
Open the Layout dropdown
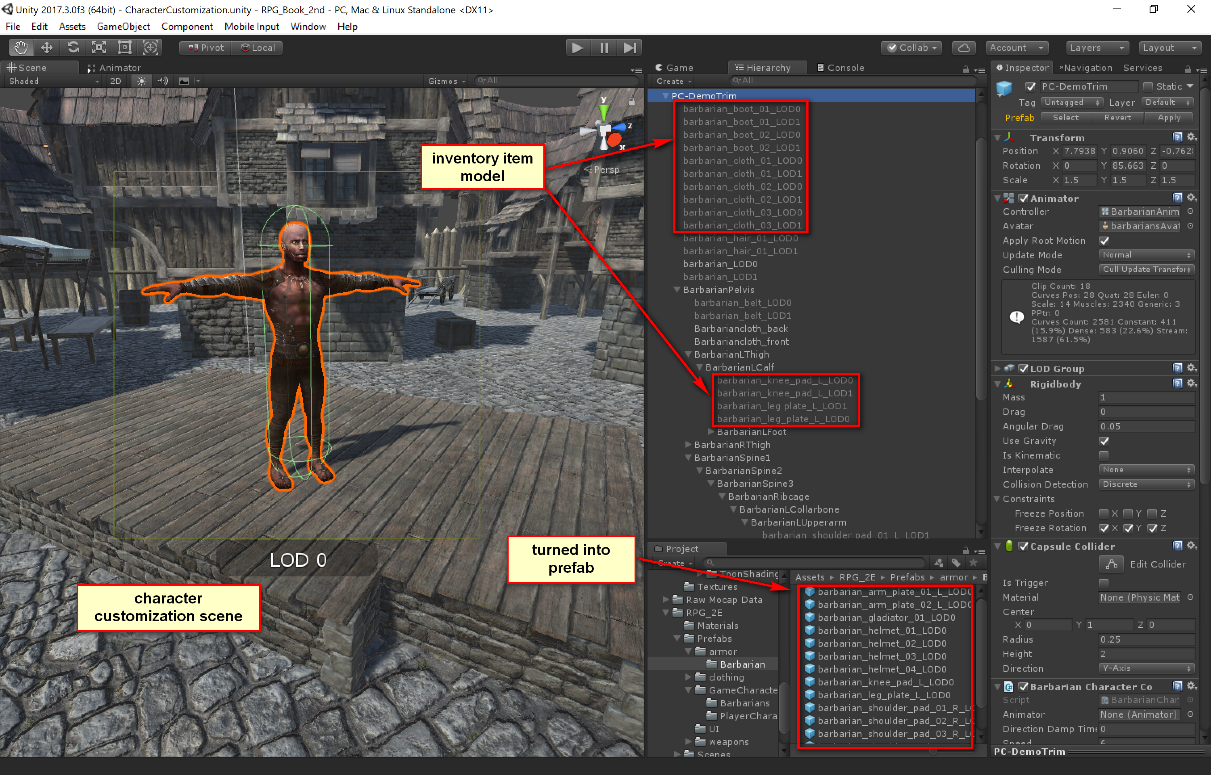coord(1168,47)
